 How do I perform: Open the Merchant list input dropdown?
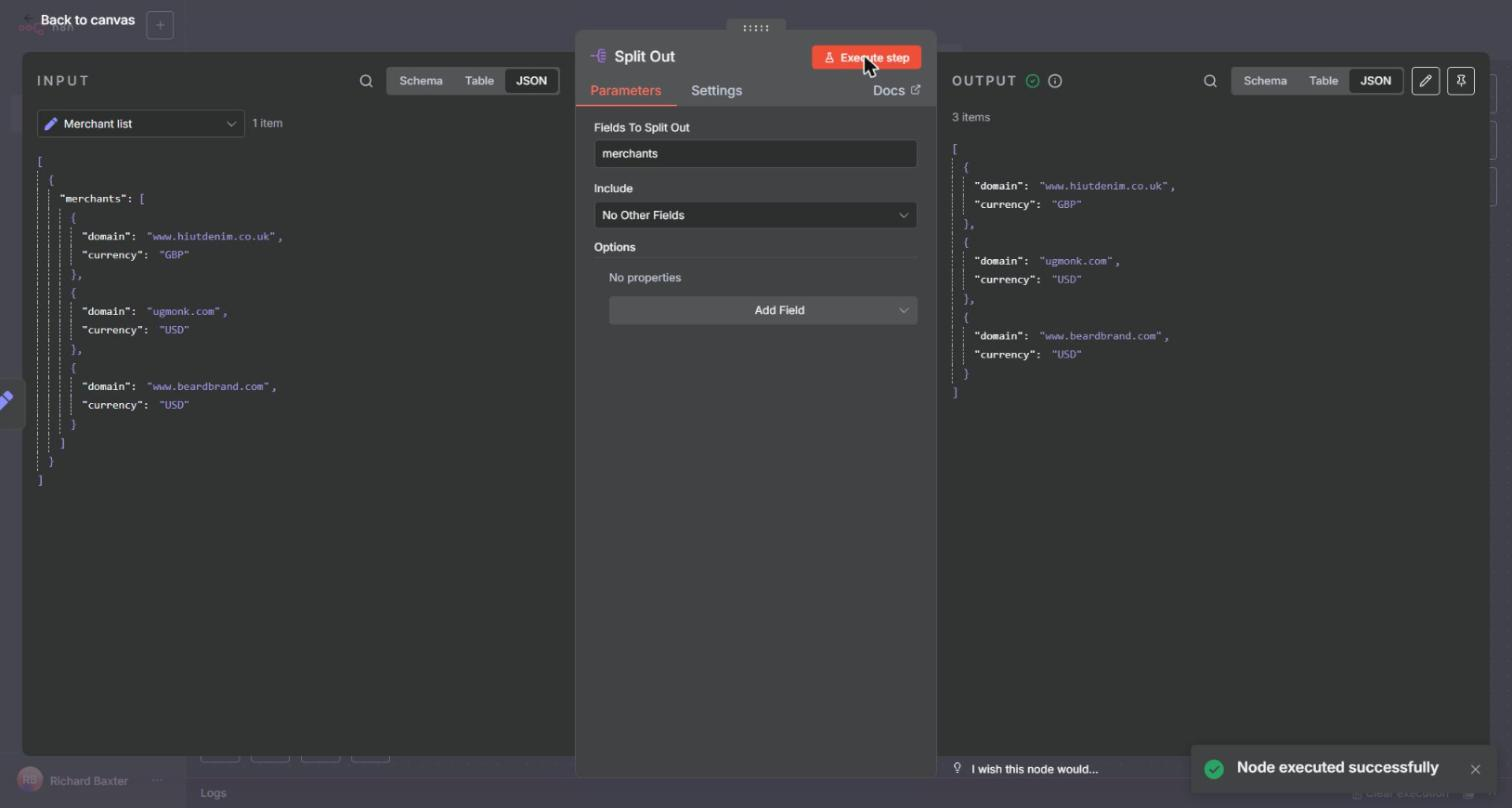141,124
